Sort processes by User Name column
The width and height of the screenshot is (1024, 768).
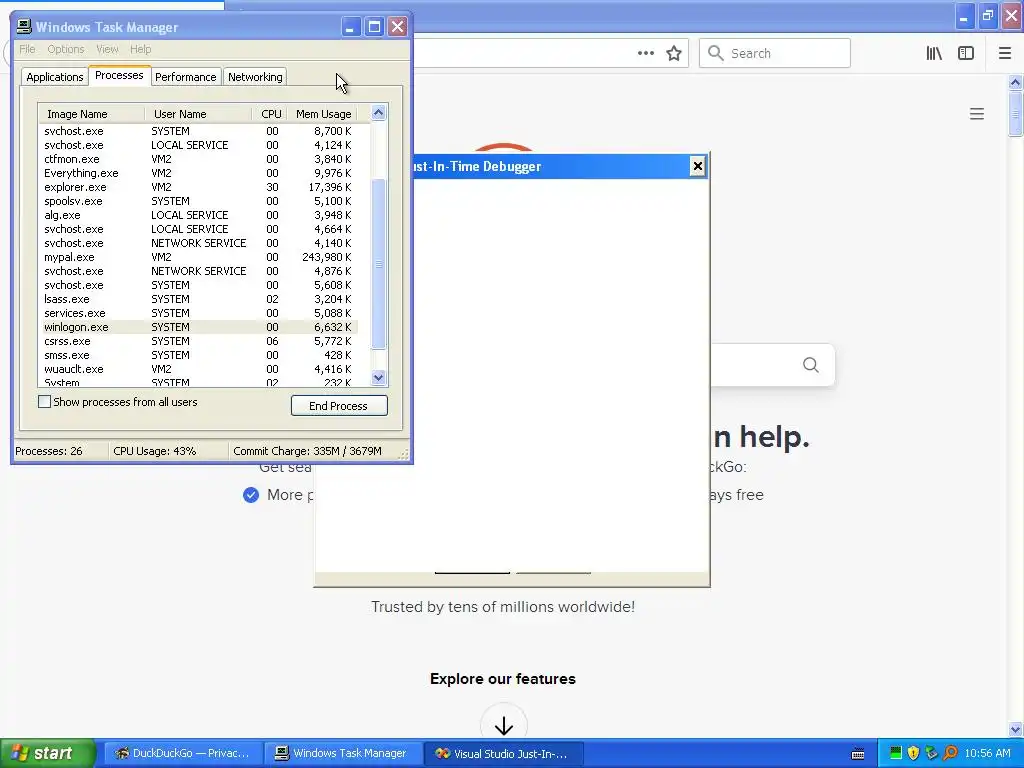click(x=198, y=114)
